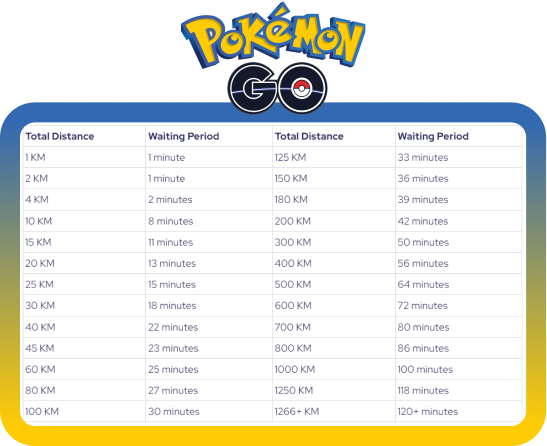Select first Waiting Period column header
The width and height of the screenshot is (547, 446).
(183, 136)
